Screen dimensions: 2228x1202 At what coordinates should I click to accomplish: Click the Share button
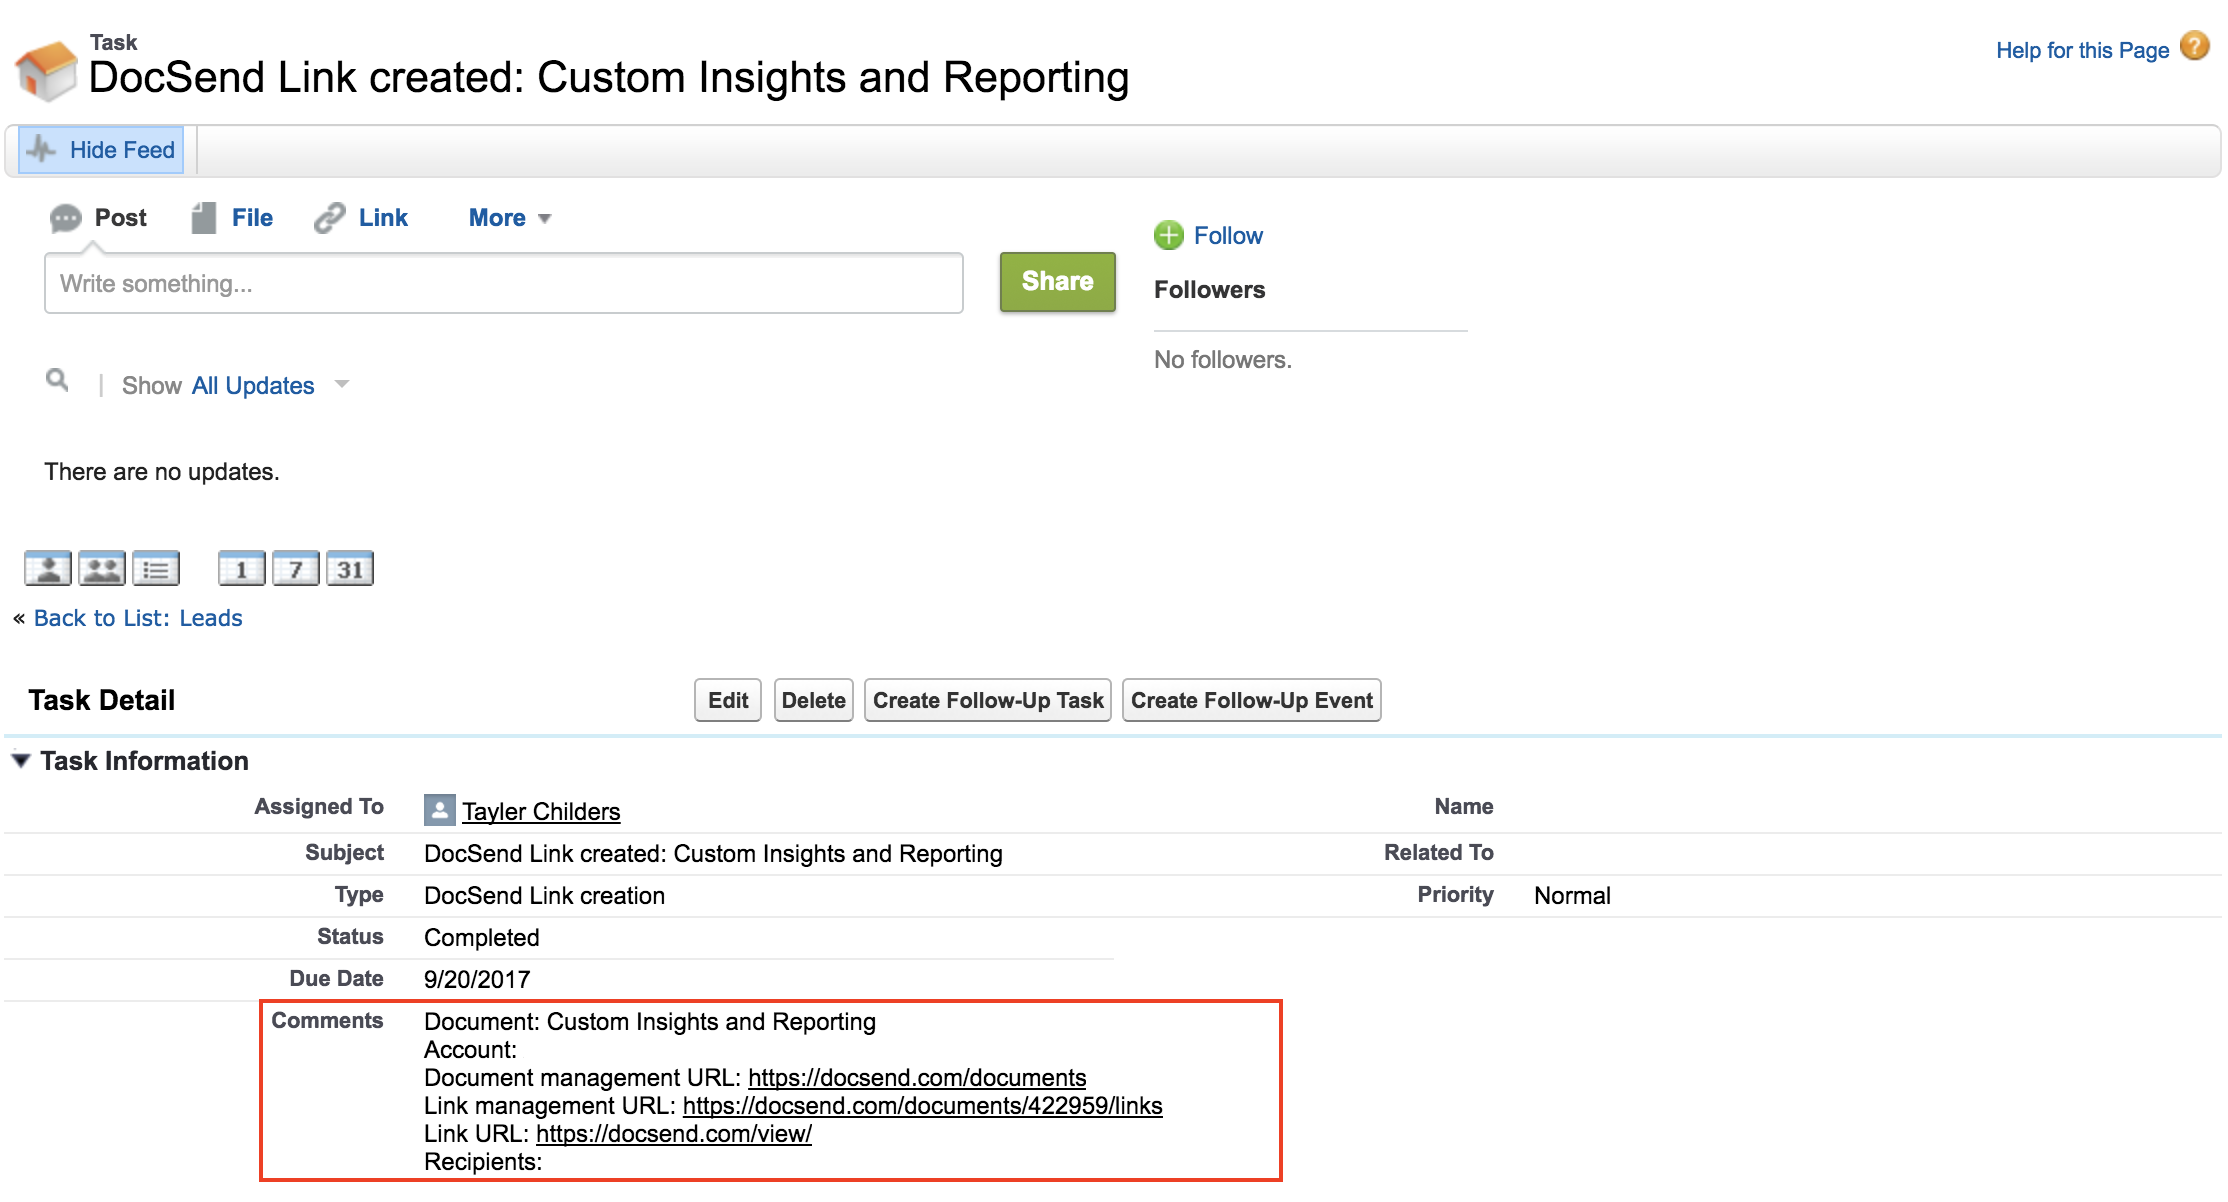(1058, 282)
